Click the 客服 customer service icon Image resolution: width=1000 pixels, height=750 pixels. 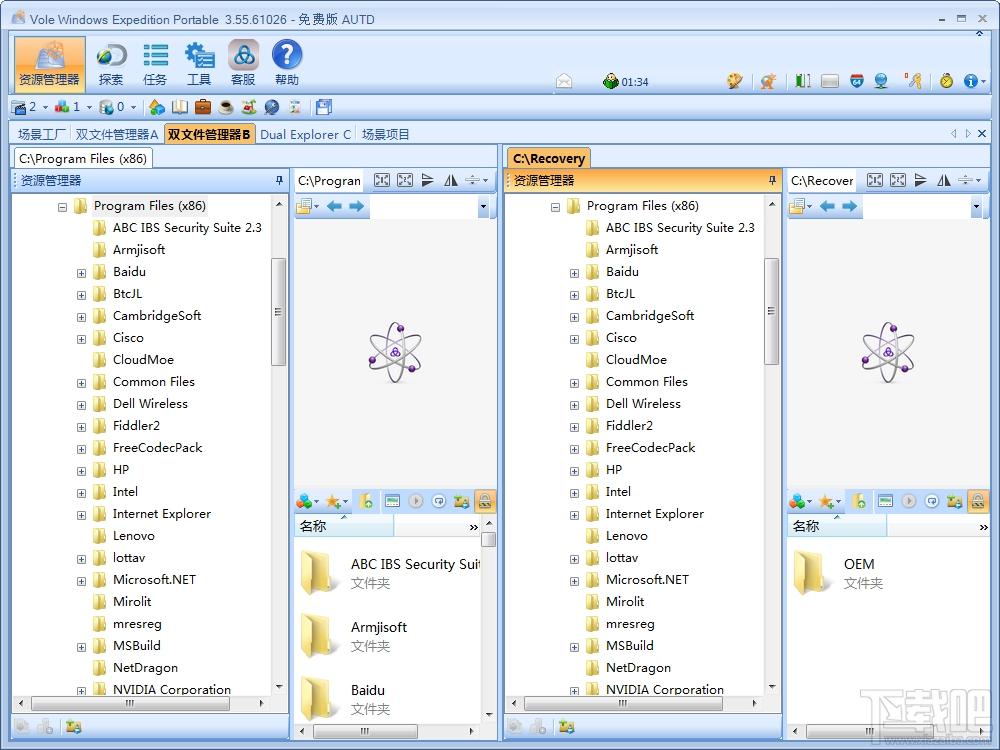point(243,64)
